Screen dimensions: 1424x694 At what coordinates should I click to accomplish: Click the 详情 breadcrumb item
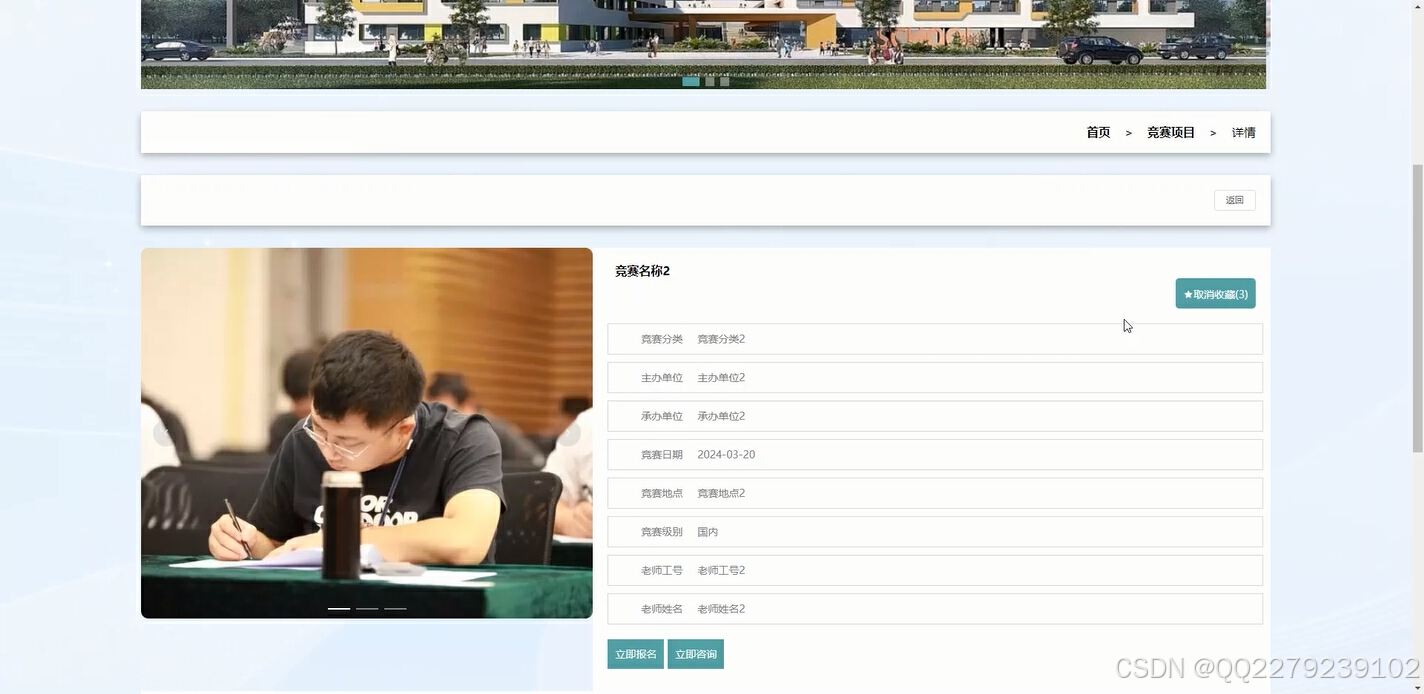point(1243,131)
